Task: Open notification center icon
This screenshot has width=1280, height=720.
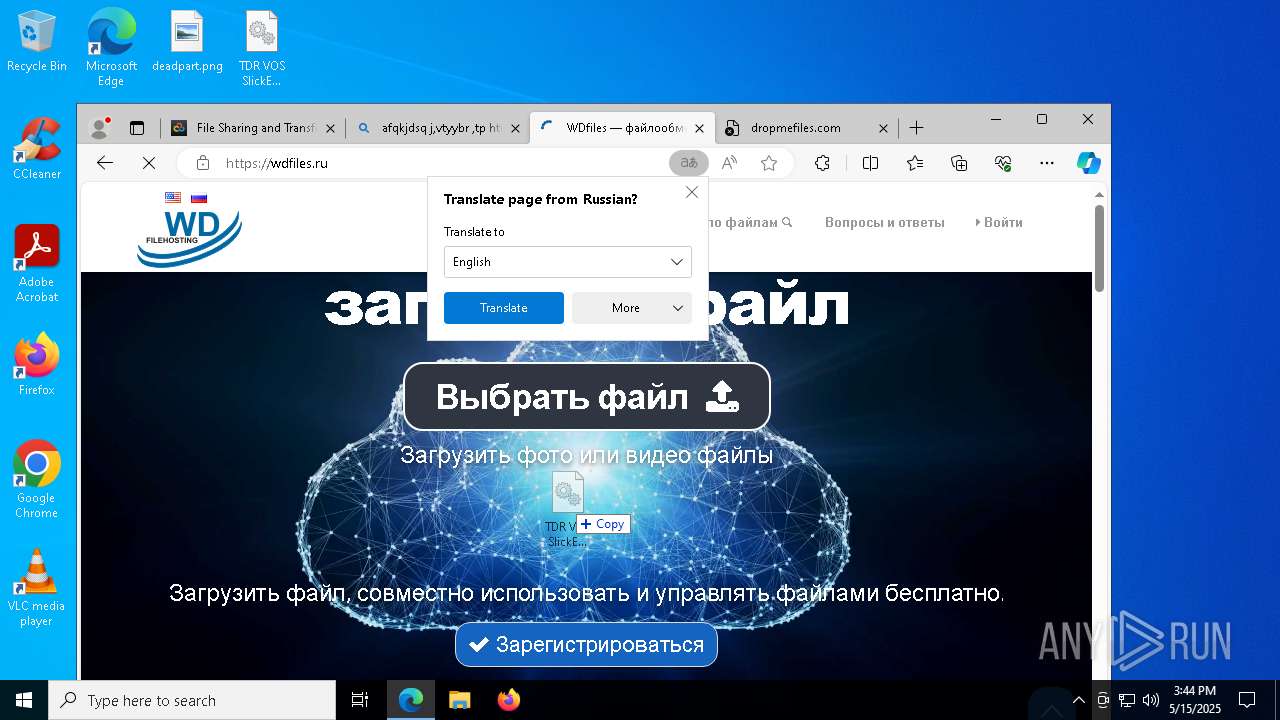Action: [1247, 700]
